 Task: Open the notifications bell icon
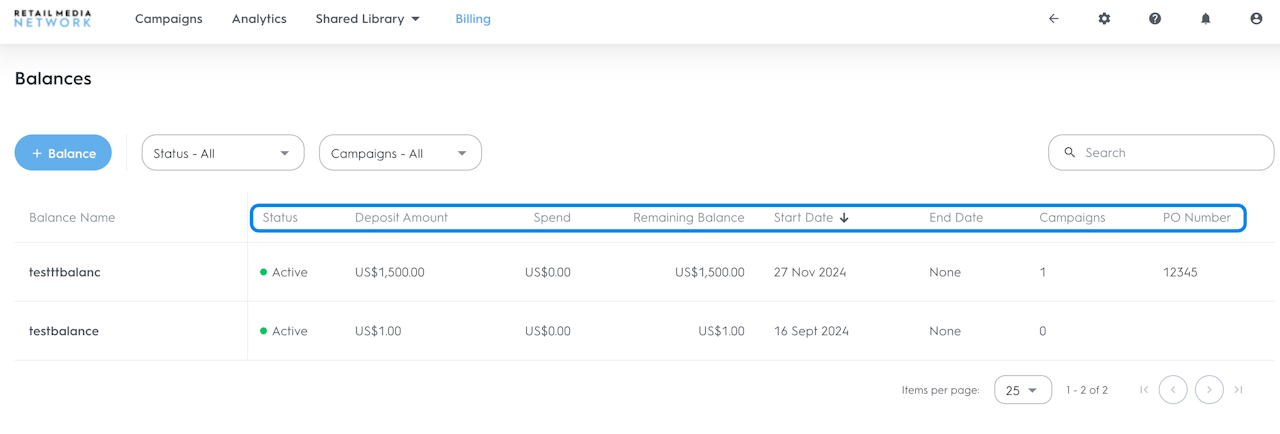(1206, 19)
